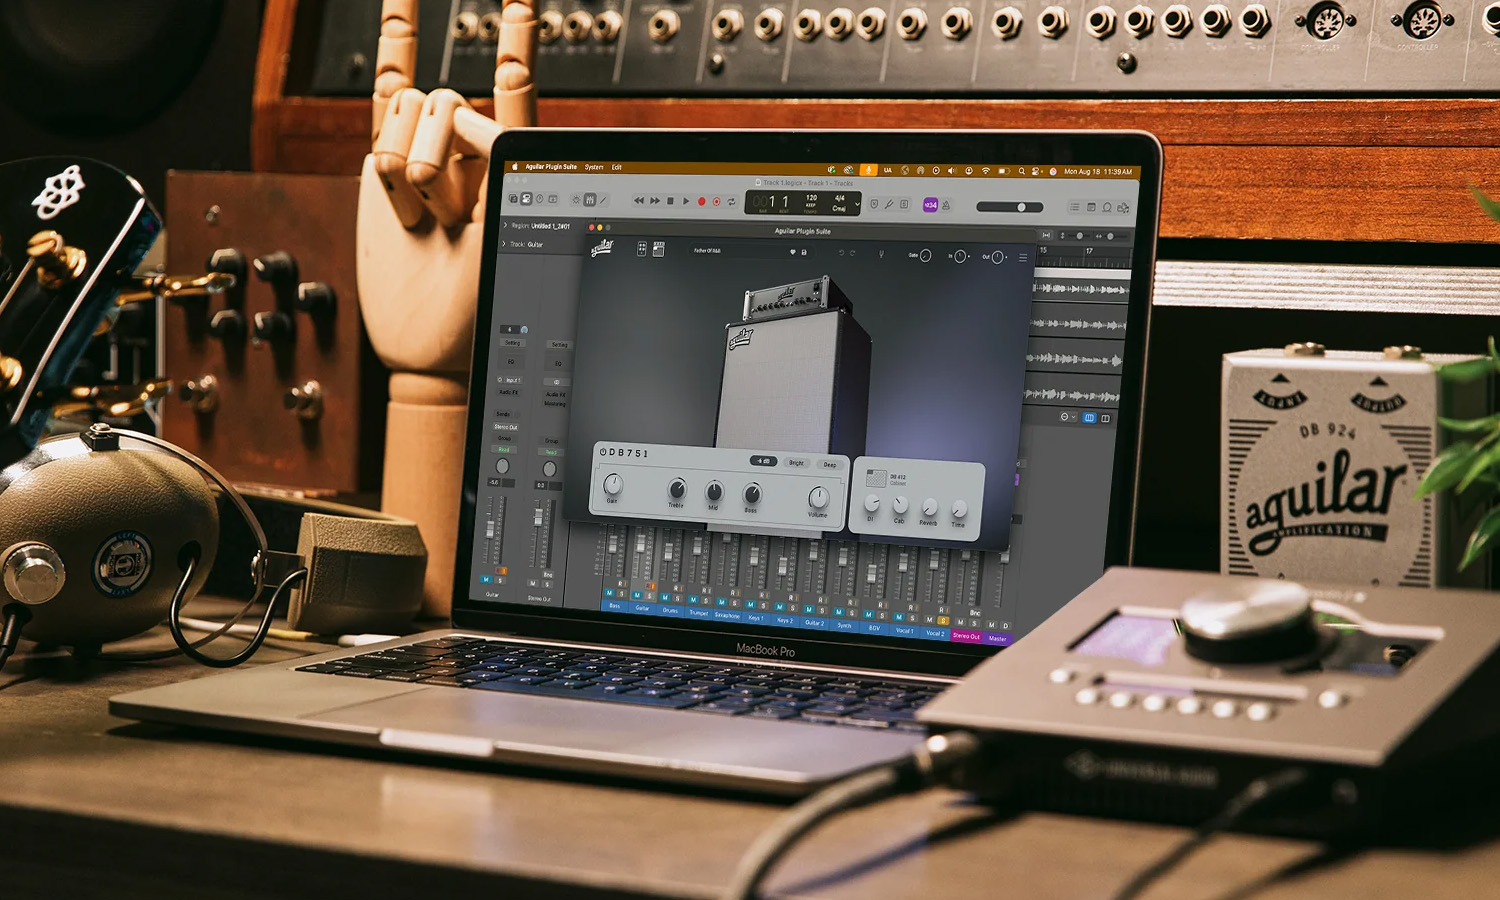The width and height of the screenshot is (1500, 900).
Task: Adjust the master volume slider in the toolbar
Action: pyautogui.click(x=1010, y=207)
